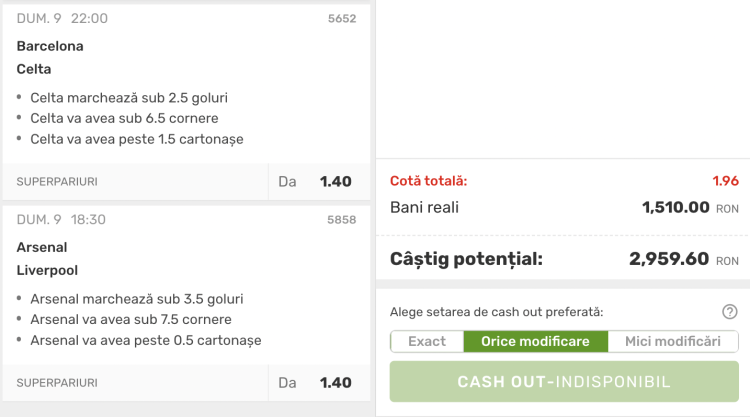Screen dimensions: 750x417
Task: Click the SUPERPARIURI label under Barcelona–Celta
Action: pyautogui.click(x=57, y=182)
